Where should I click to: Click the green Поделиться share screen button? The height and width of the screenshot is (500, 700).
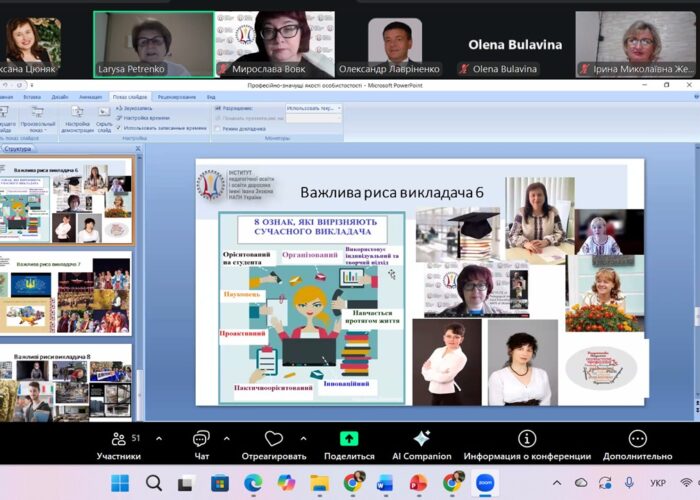(x=349, y=439)
